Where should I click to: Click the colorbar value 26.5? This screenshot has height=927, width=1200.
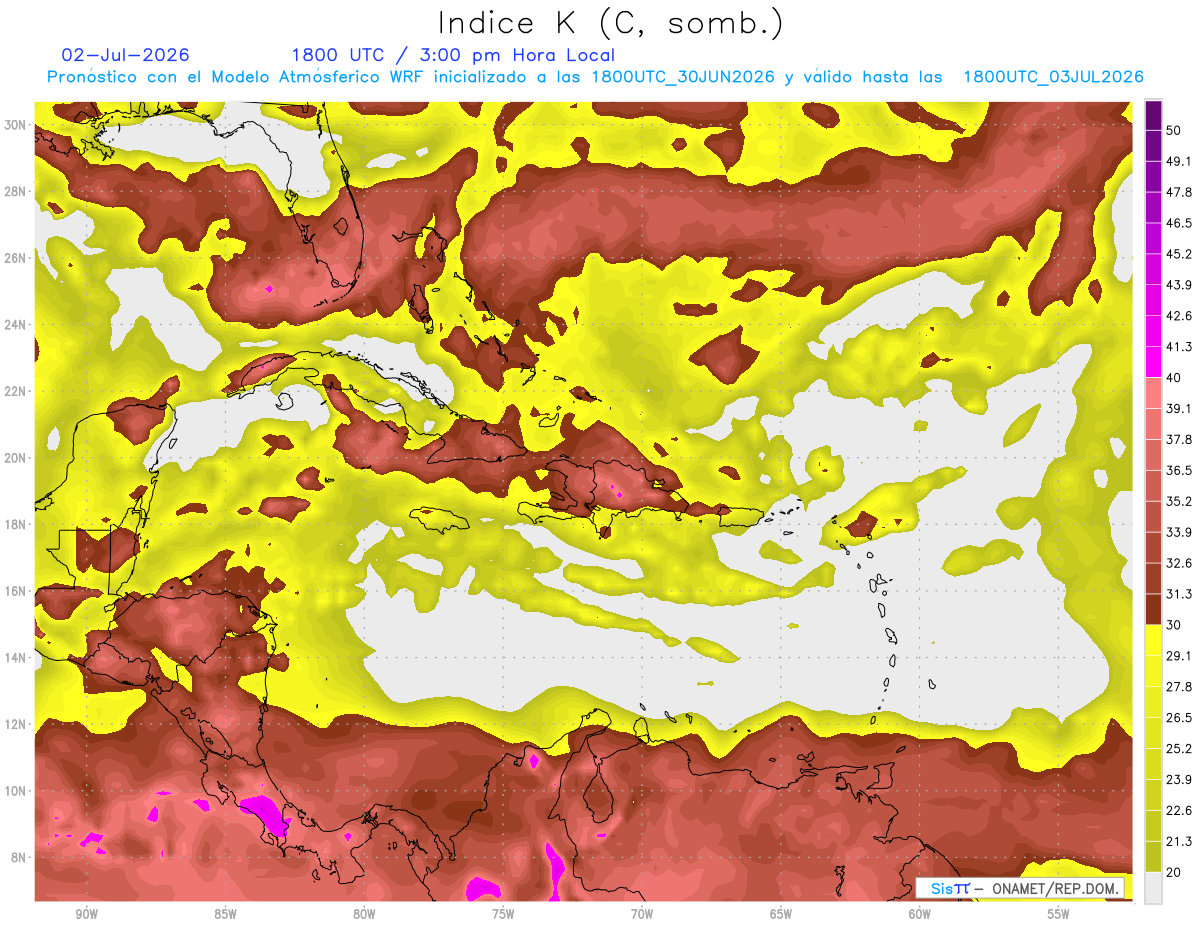tap(1179, 718)
